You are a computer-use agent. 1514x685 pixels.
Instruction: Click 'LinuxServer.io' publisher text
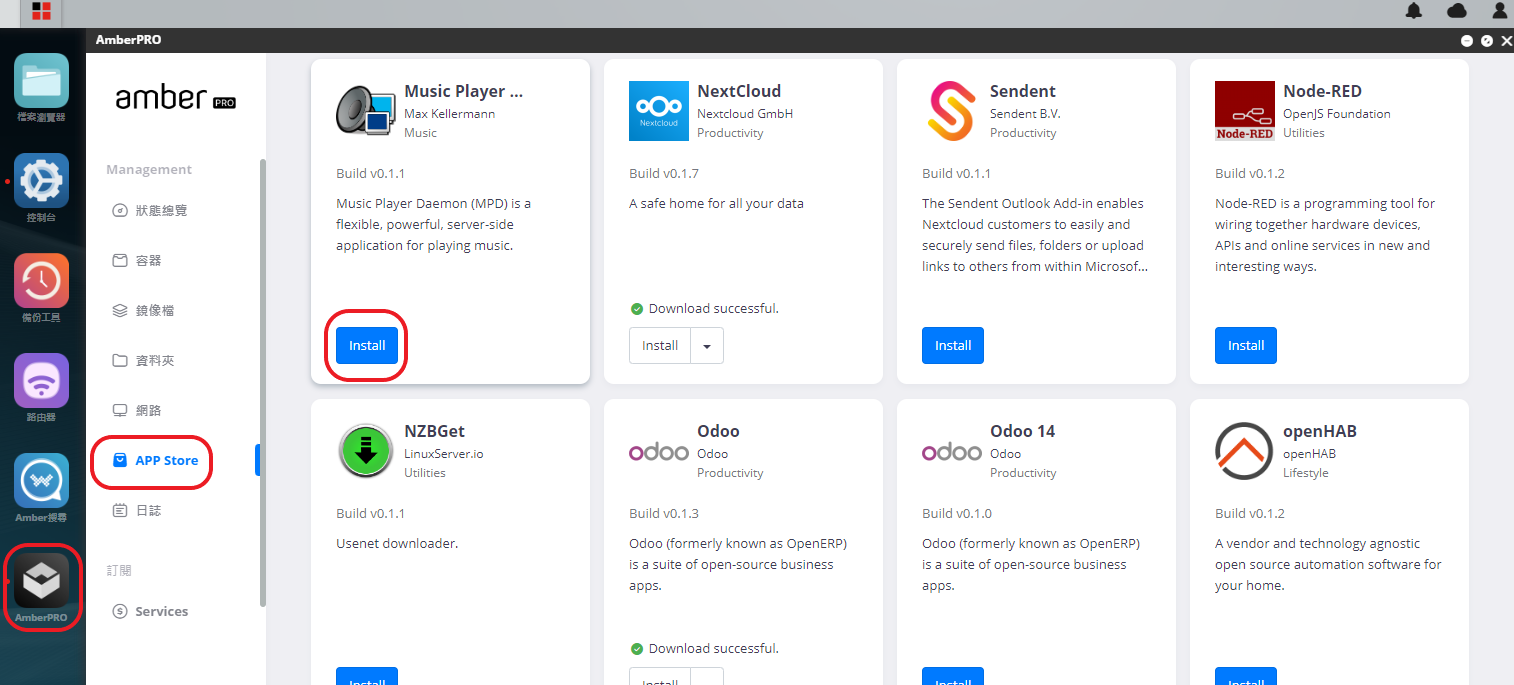coord(443,454)
